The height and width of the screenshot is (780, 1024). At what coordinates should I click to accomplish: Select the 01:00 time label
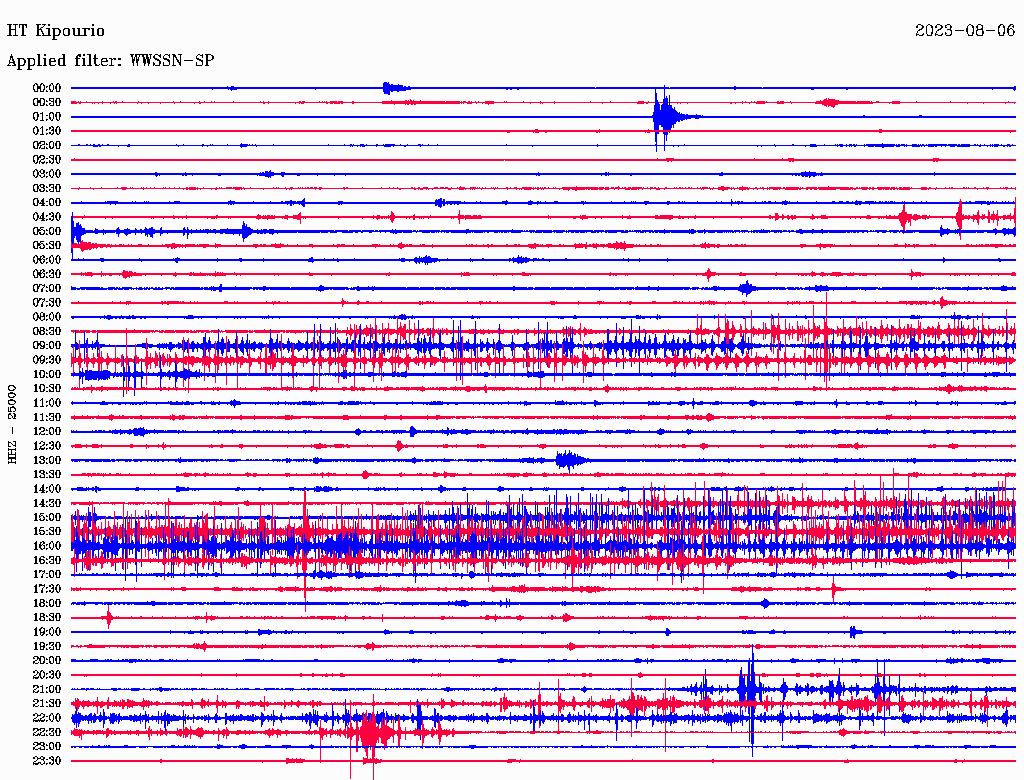(47, 117)
